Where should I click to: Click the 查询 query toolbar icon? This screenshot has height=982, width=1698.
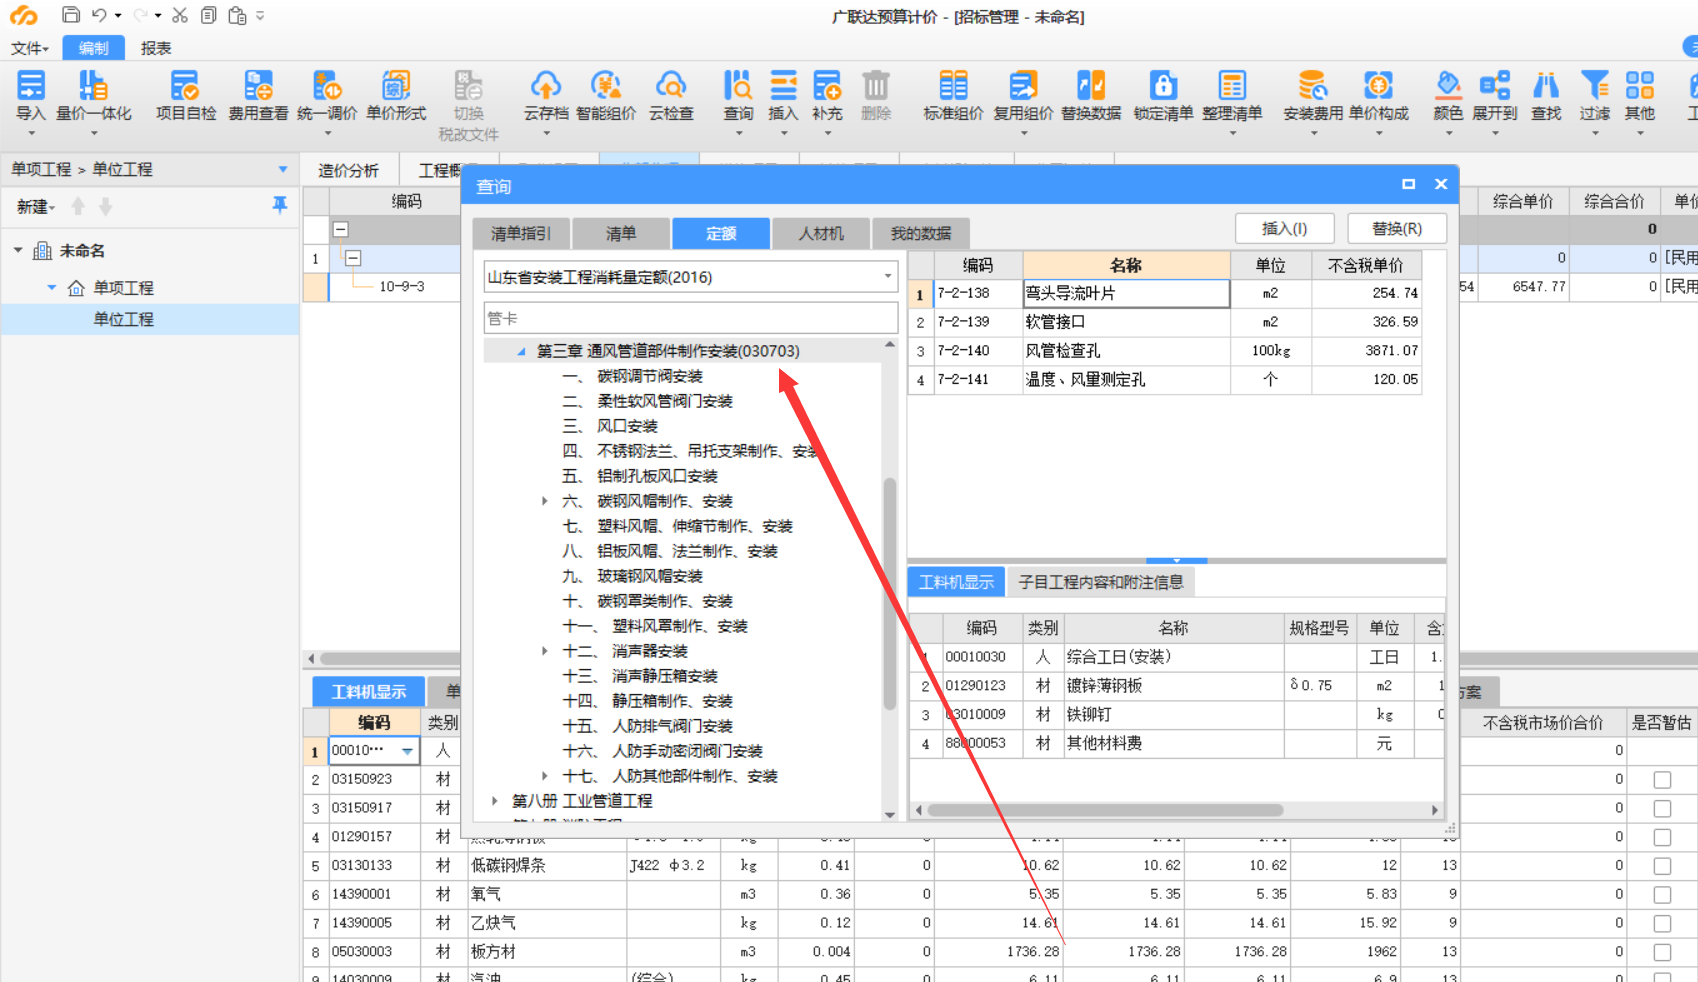[x=738, y=86]
